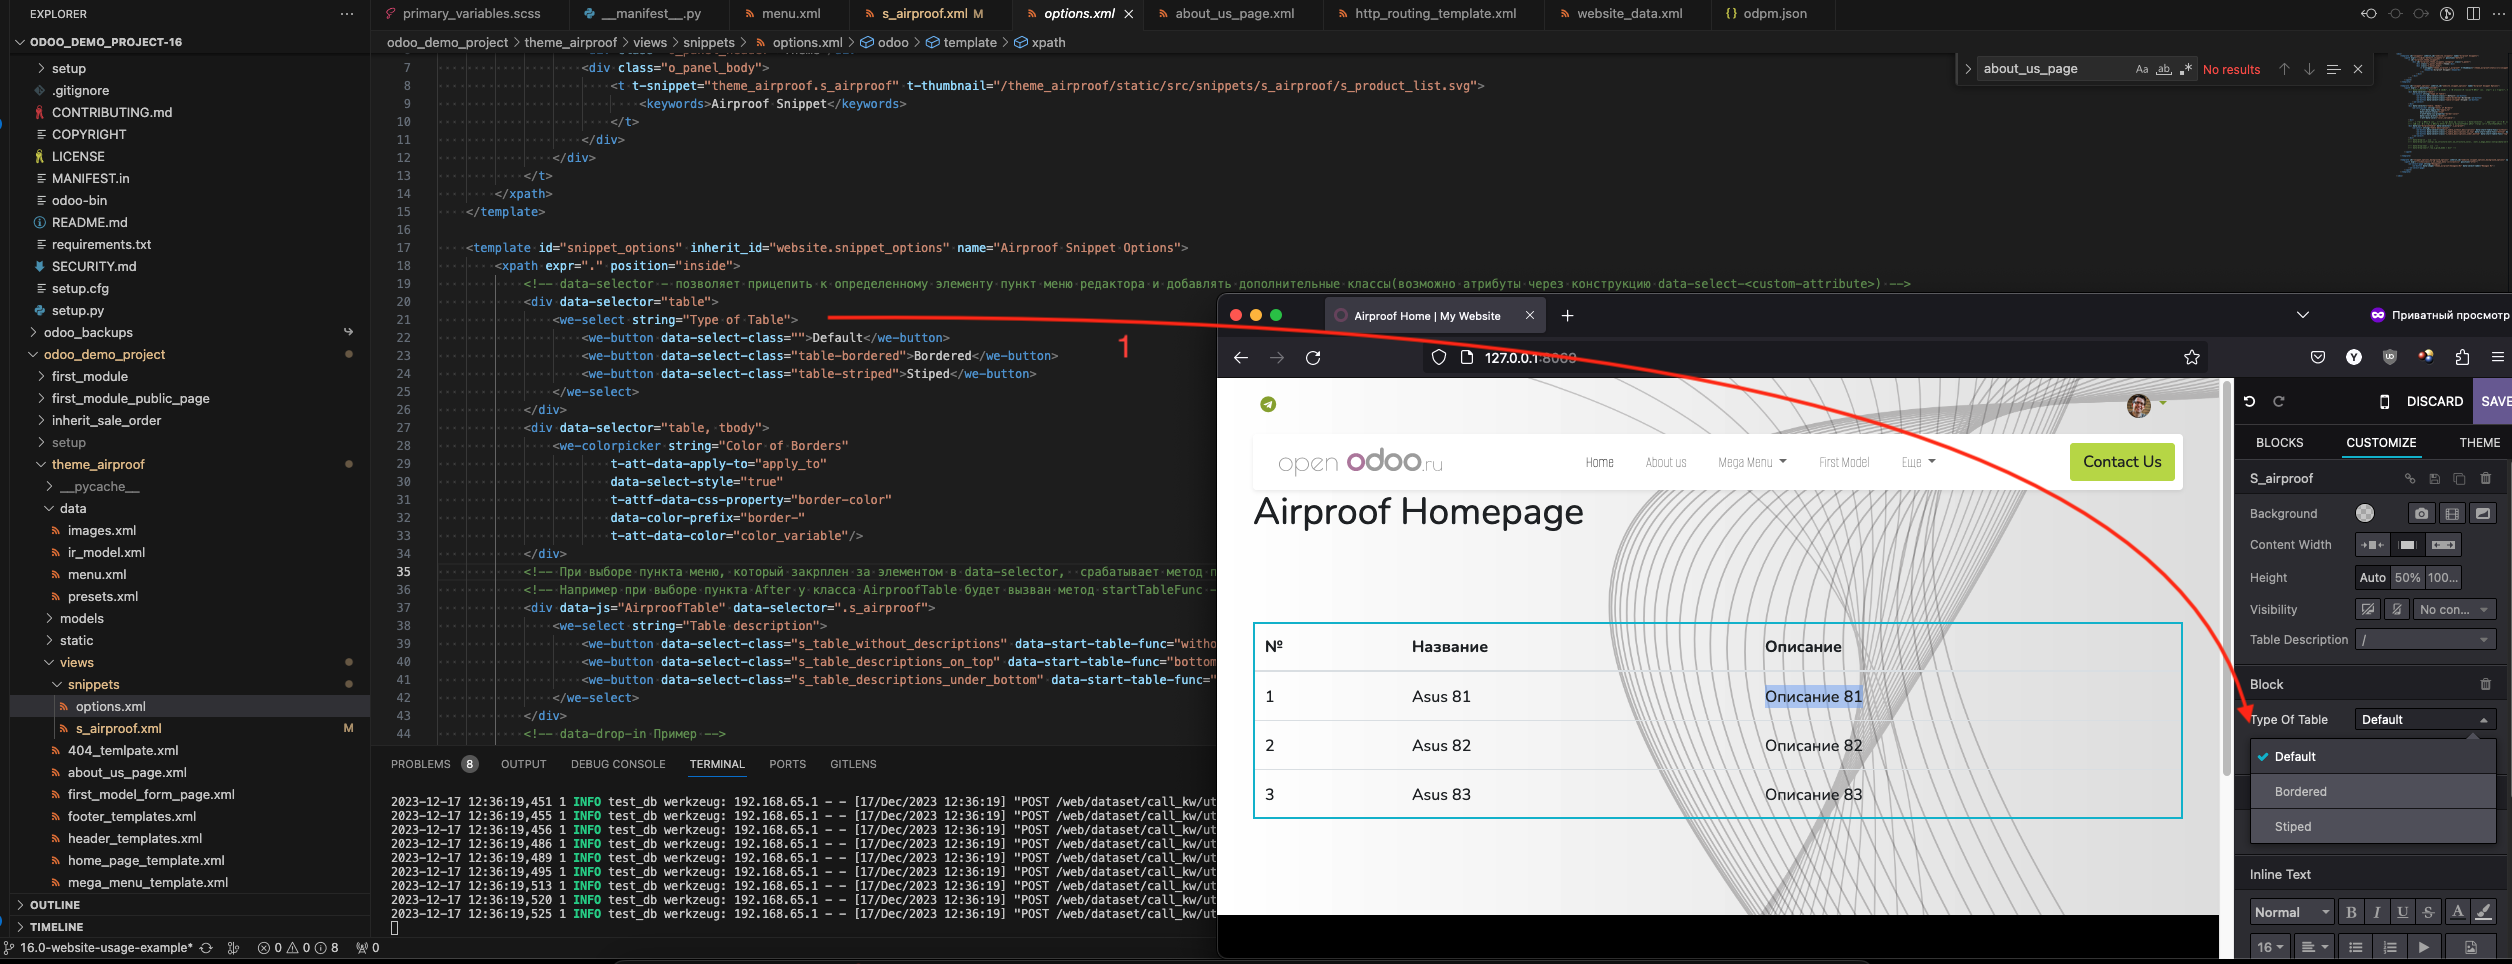Open the Visibility conditions dropdown
This screenshot has width=2512, height=964.
(x=2454, y=609)
